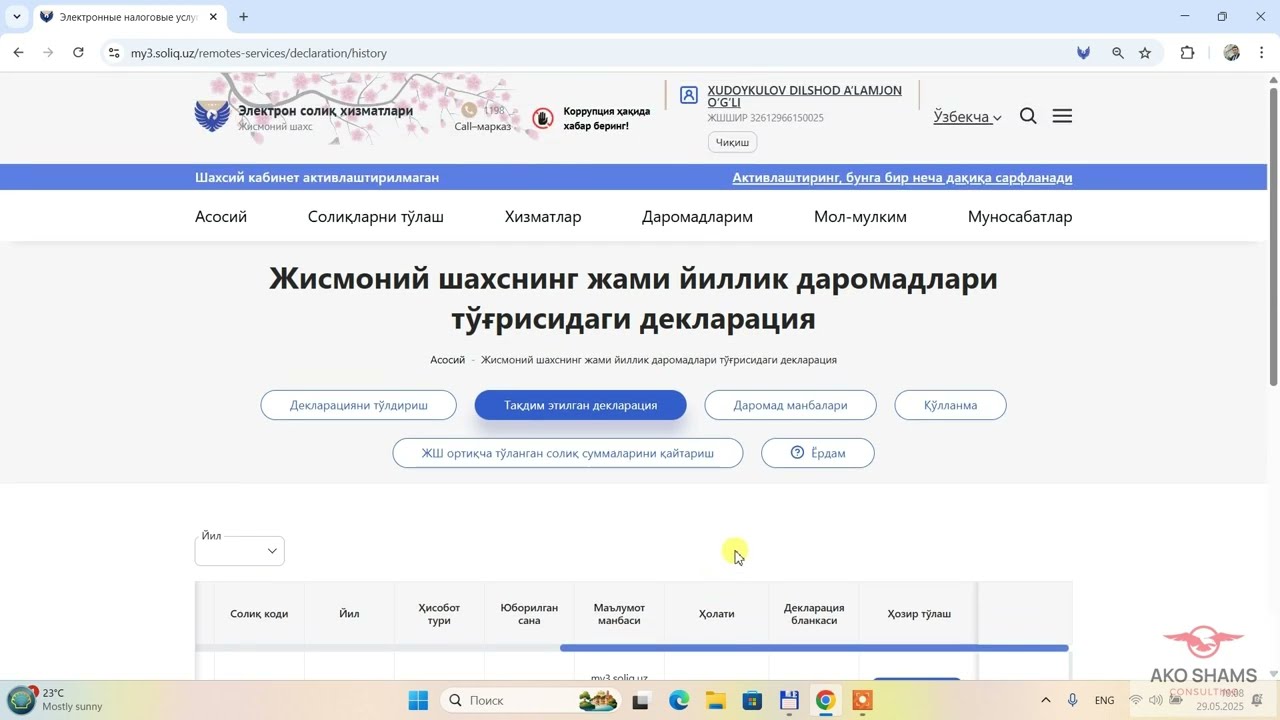Open the weather widget on taskbar

click(55, 700)
